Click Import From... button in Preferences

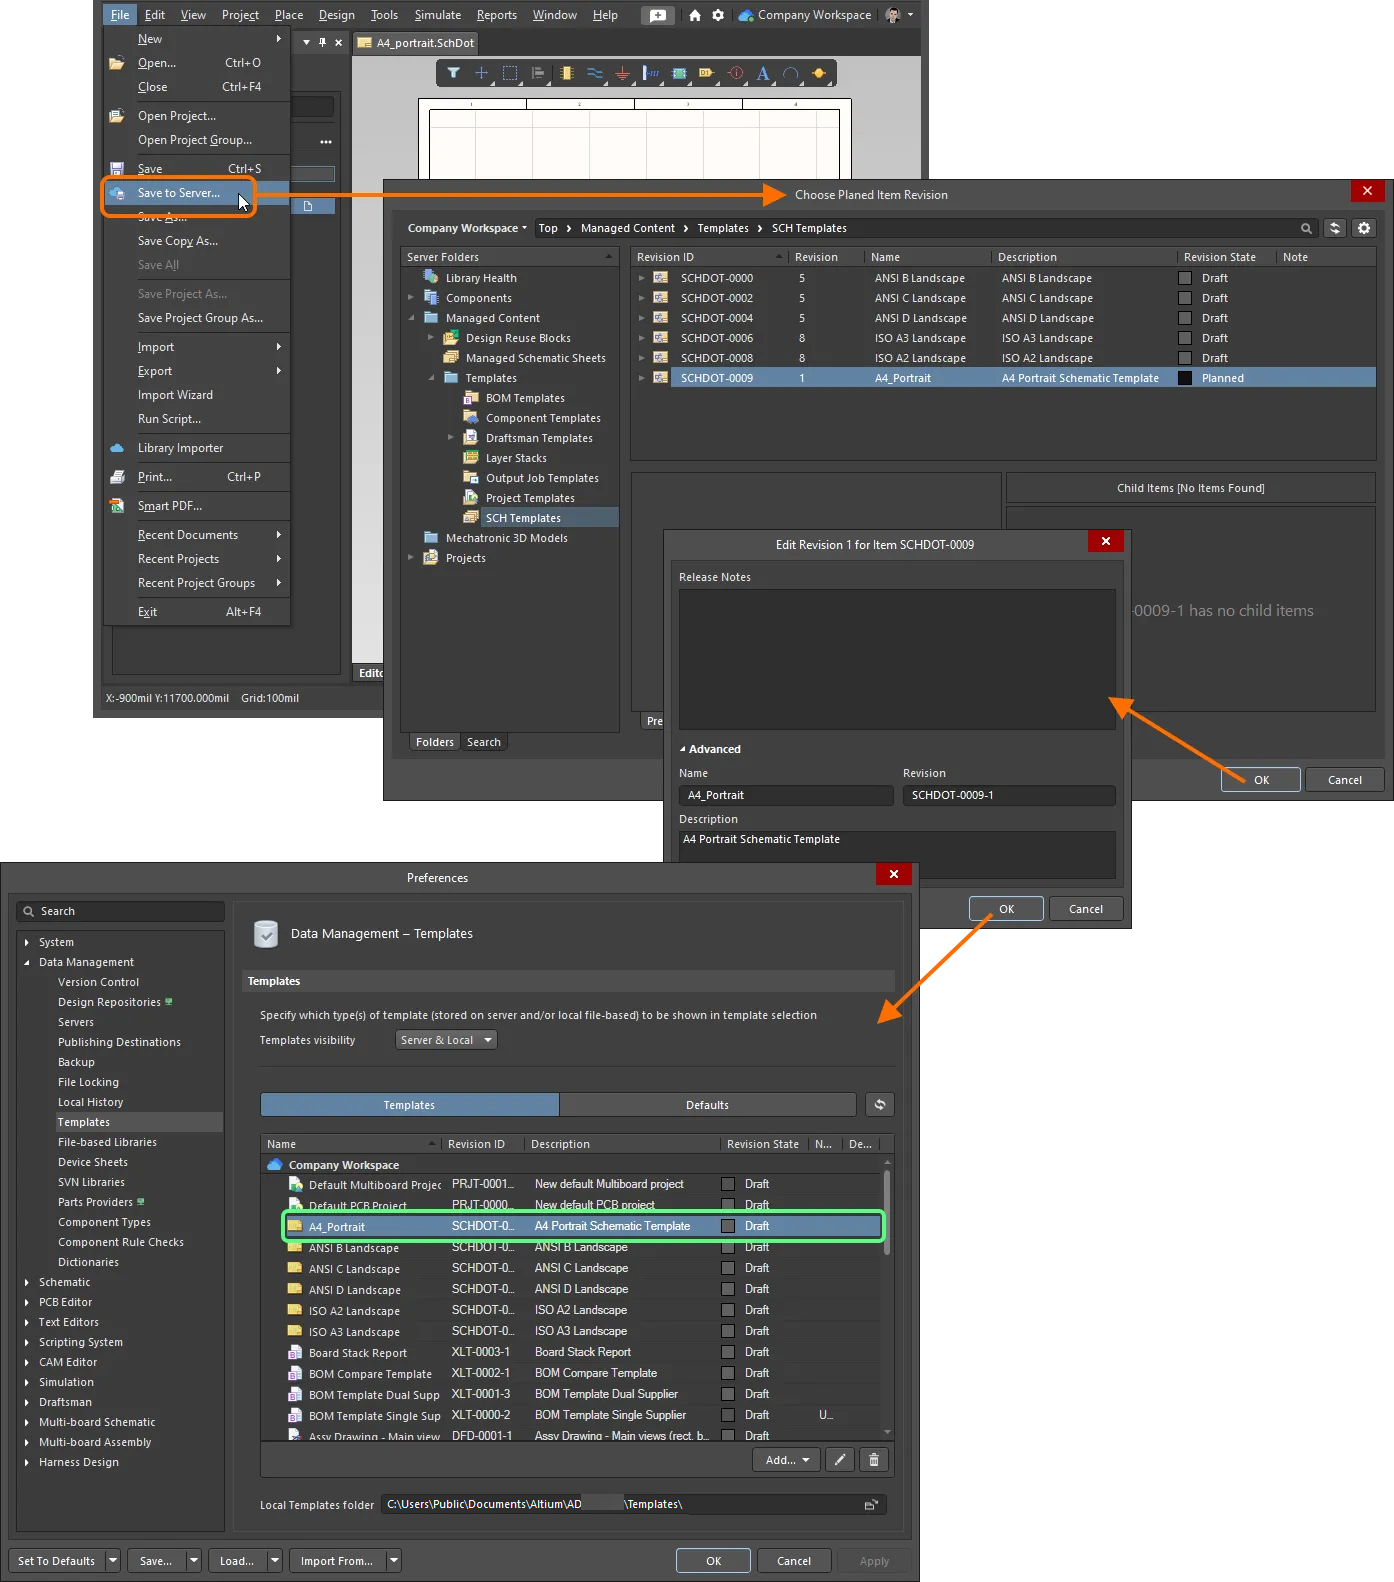coord(336,1561)
